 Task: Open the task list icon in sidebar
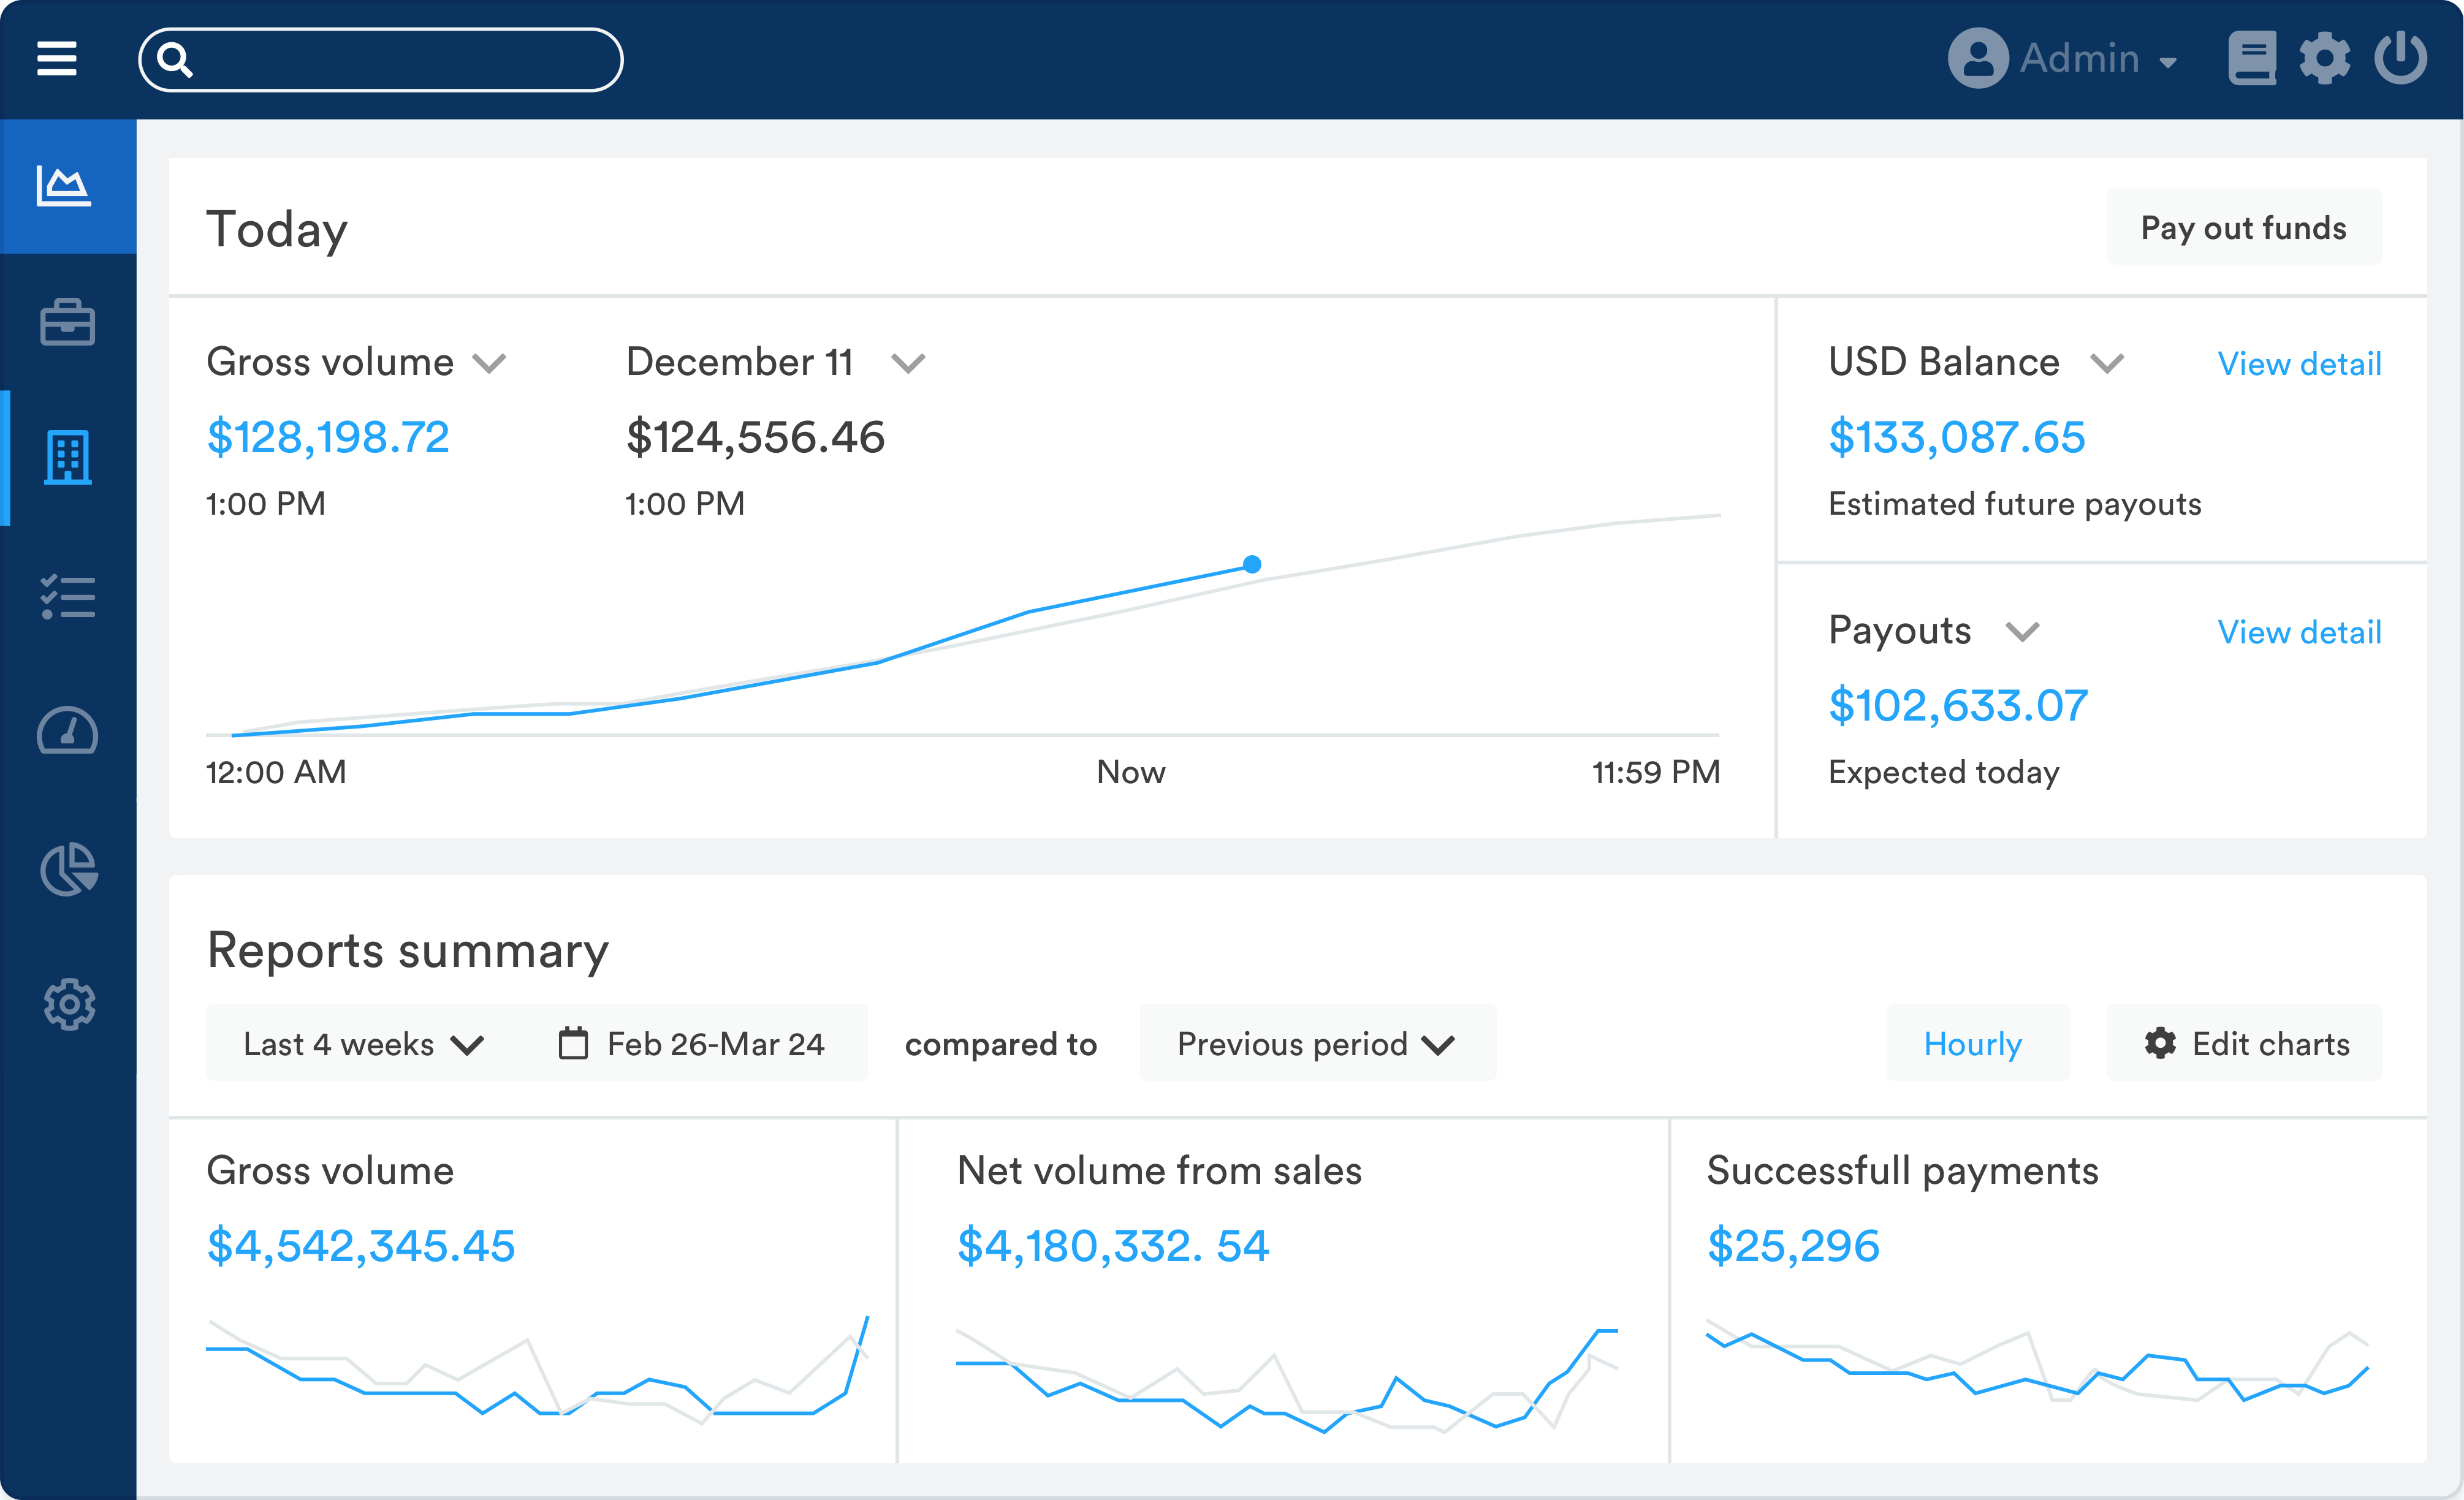pyautogui.click(x=67, y=596)
